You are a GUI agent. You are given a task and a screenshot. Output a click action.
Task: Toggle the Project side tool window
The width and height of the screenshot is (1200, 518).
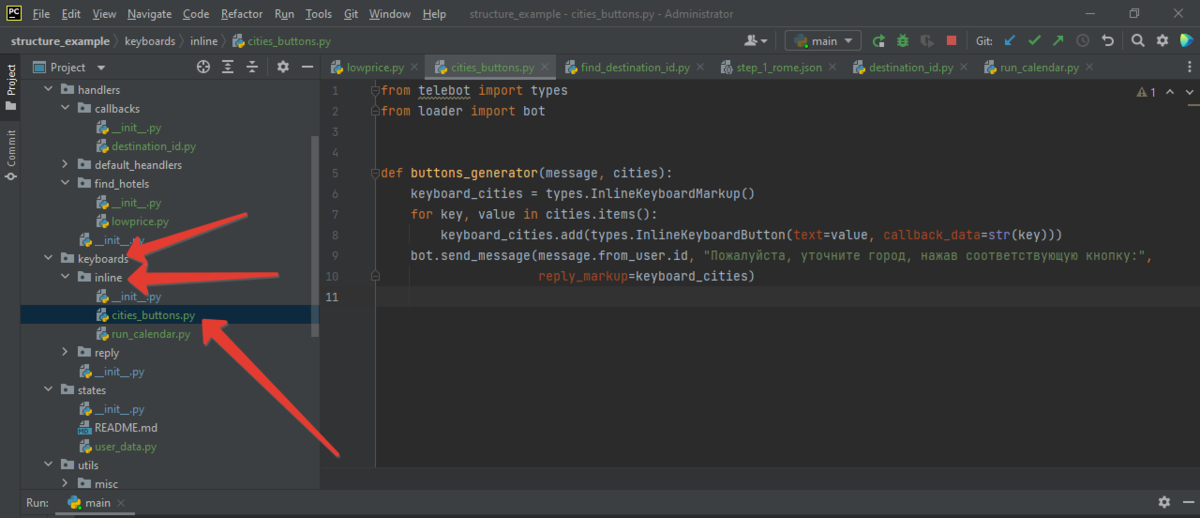pos(11,87)
